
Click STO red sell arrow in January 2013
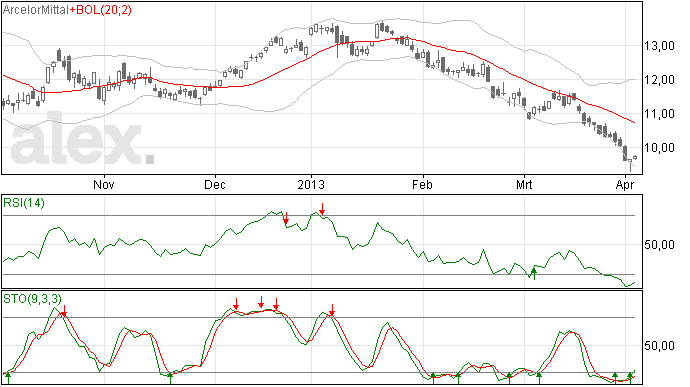332,310
